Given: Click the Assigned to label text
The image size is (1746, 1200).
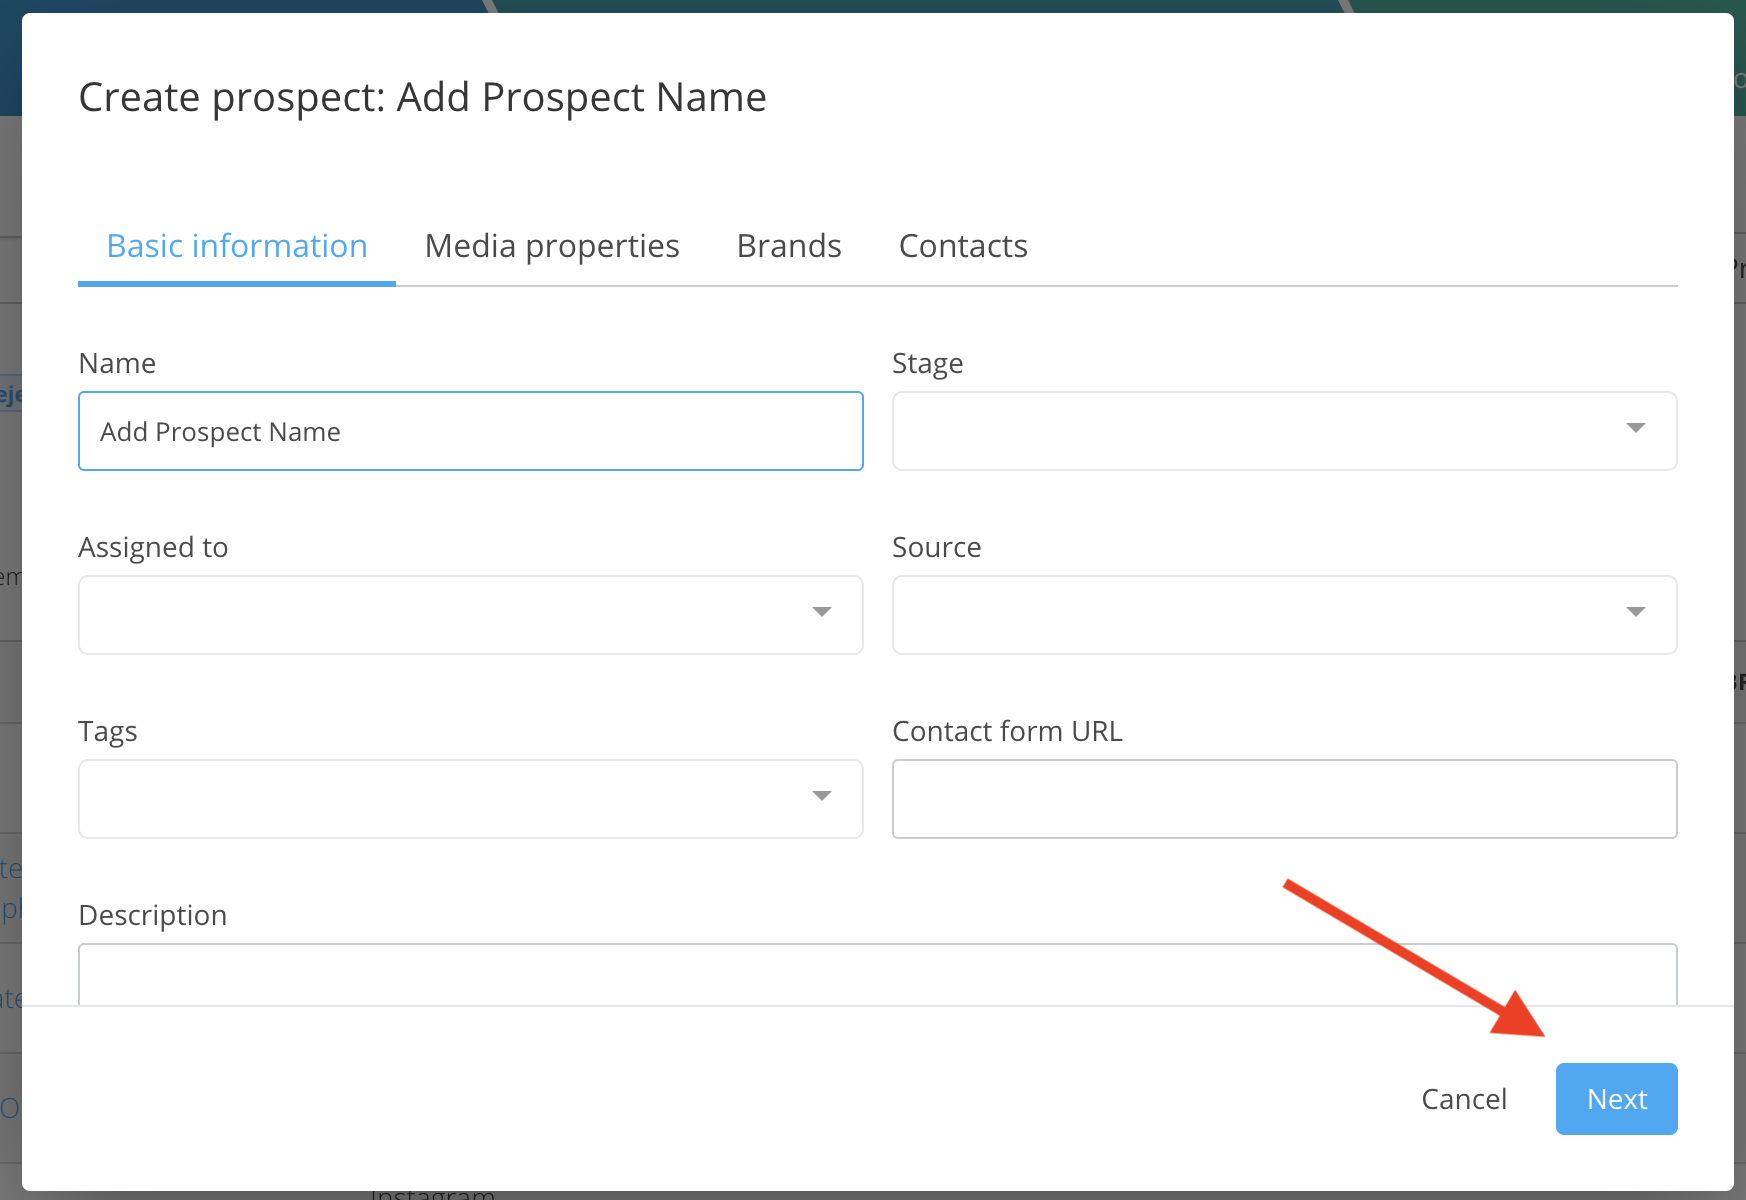Looking at the screenshot, I should (x=153, y=548).
